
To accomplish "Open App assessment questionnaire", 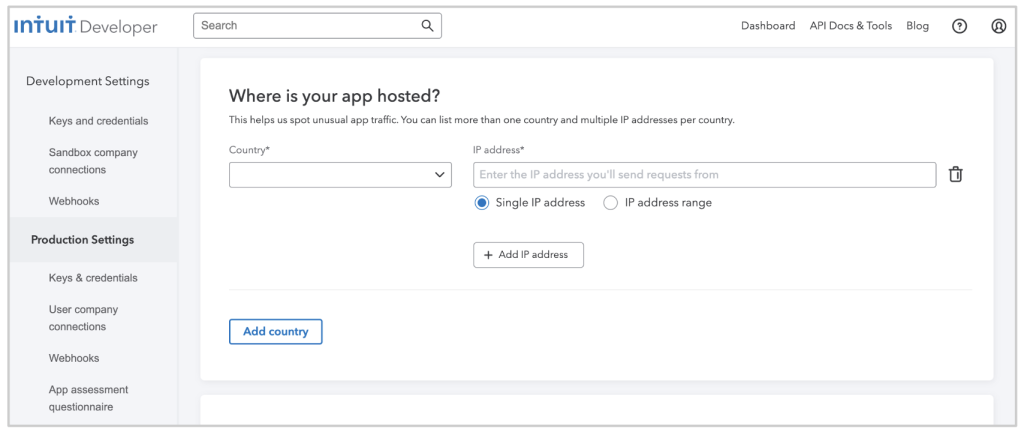I will [x=89, y=398].
